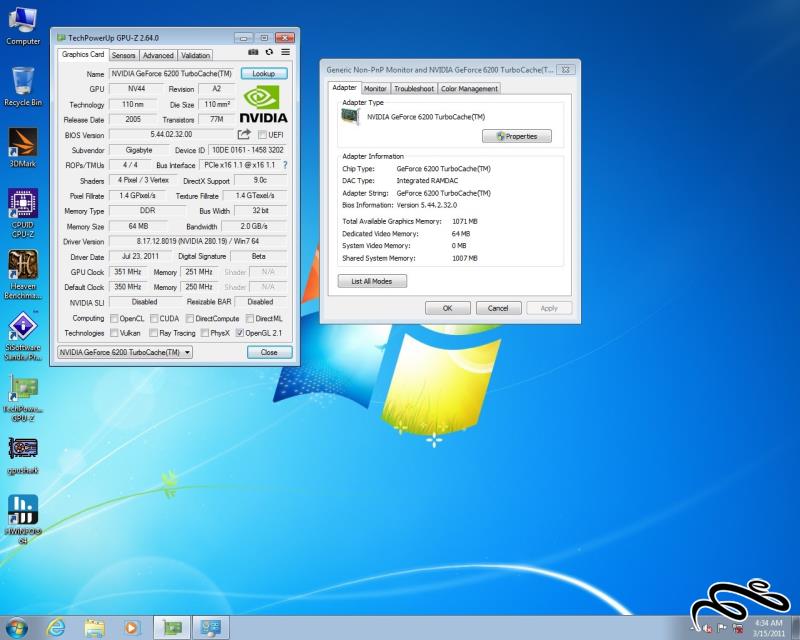The height and width of the screenshot is (640, 800).
Task: Switch to the Graphics Card tab
Action: point(83,54)
